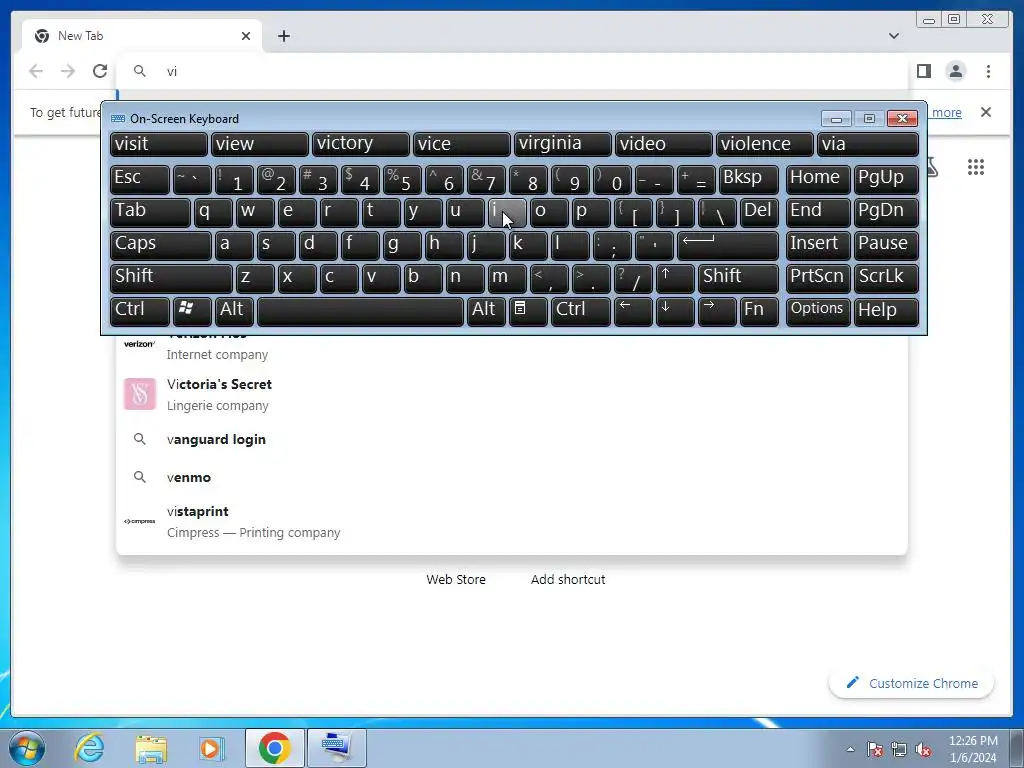Click the right arrow key
The width and height of the screenshot is (1024, 768).
pos(717,312)
